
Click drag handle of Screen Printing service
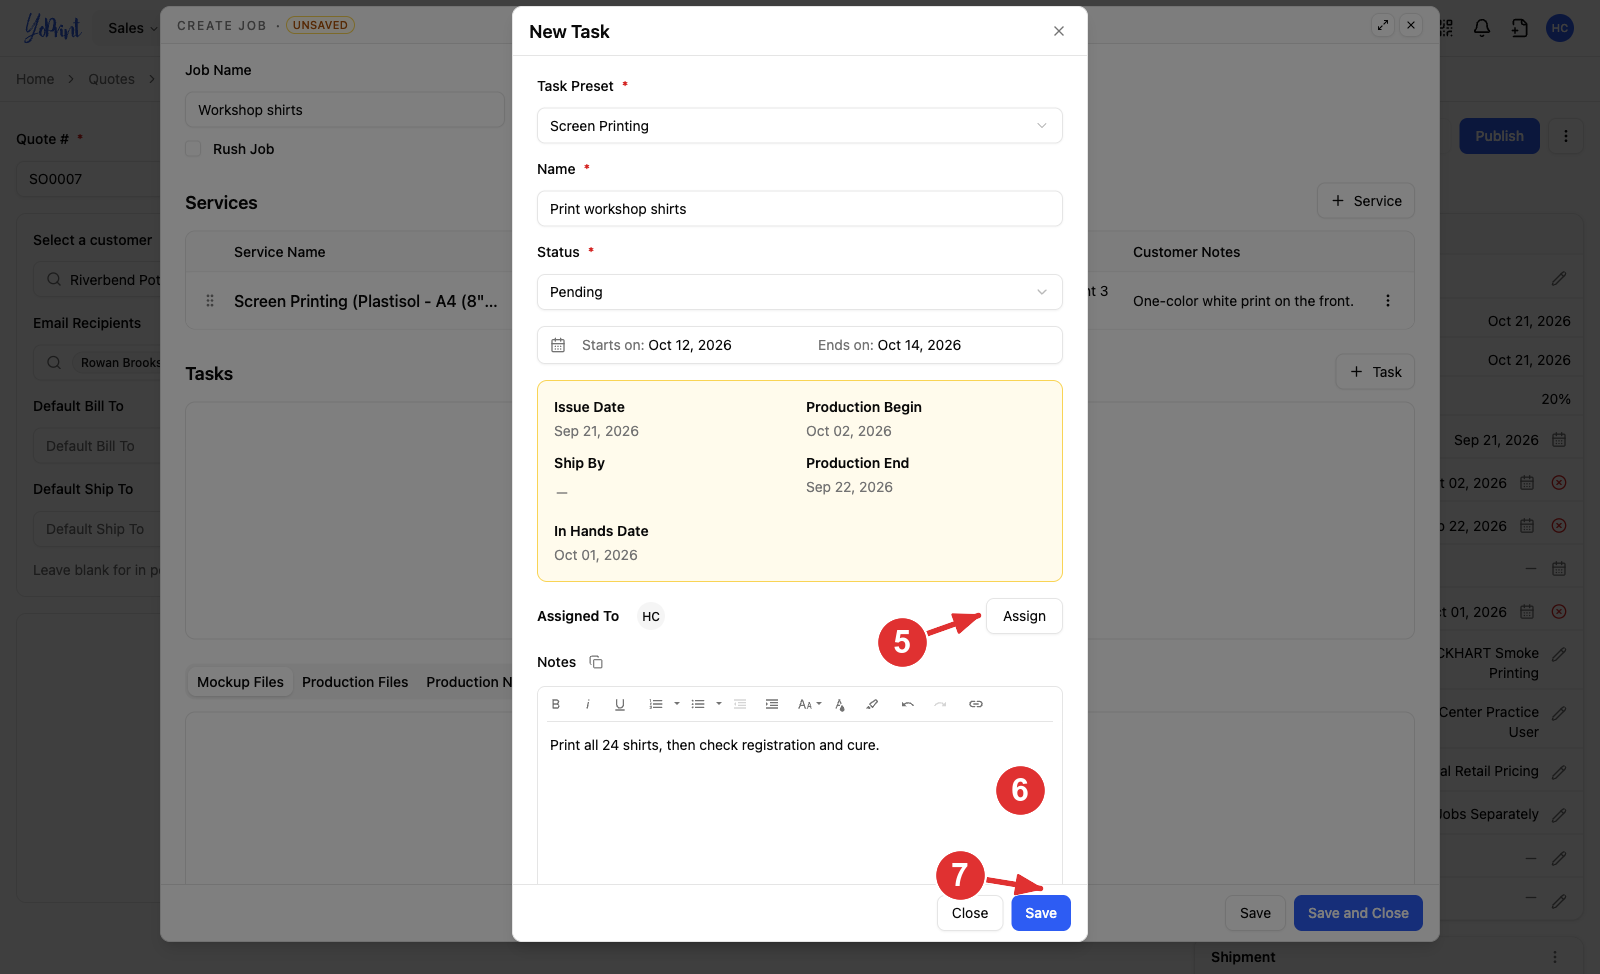coord(210,301)
